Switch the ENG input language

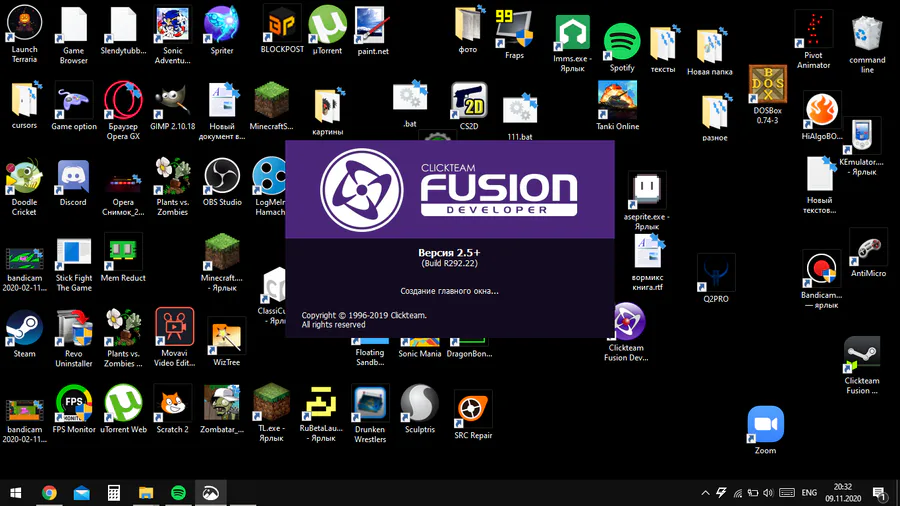pyautogui.click(x=809, y=493)
